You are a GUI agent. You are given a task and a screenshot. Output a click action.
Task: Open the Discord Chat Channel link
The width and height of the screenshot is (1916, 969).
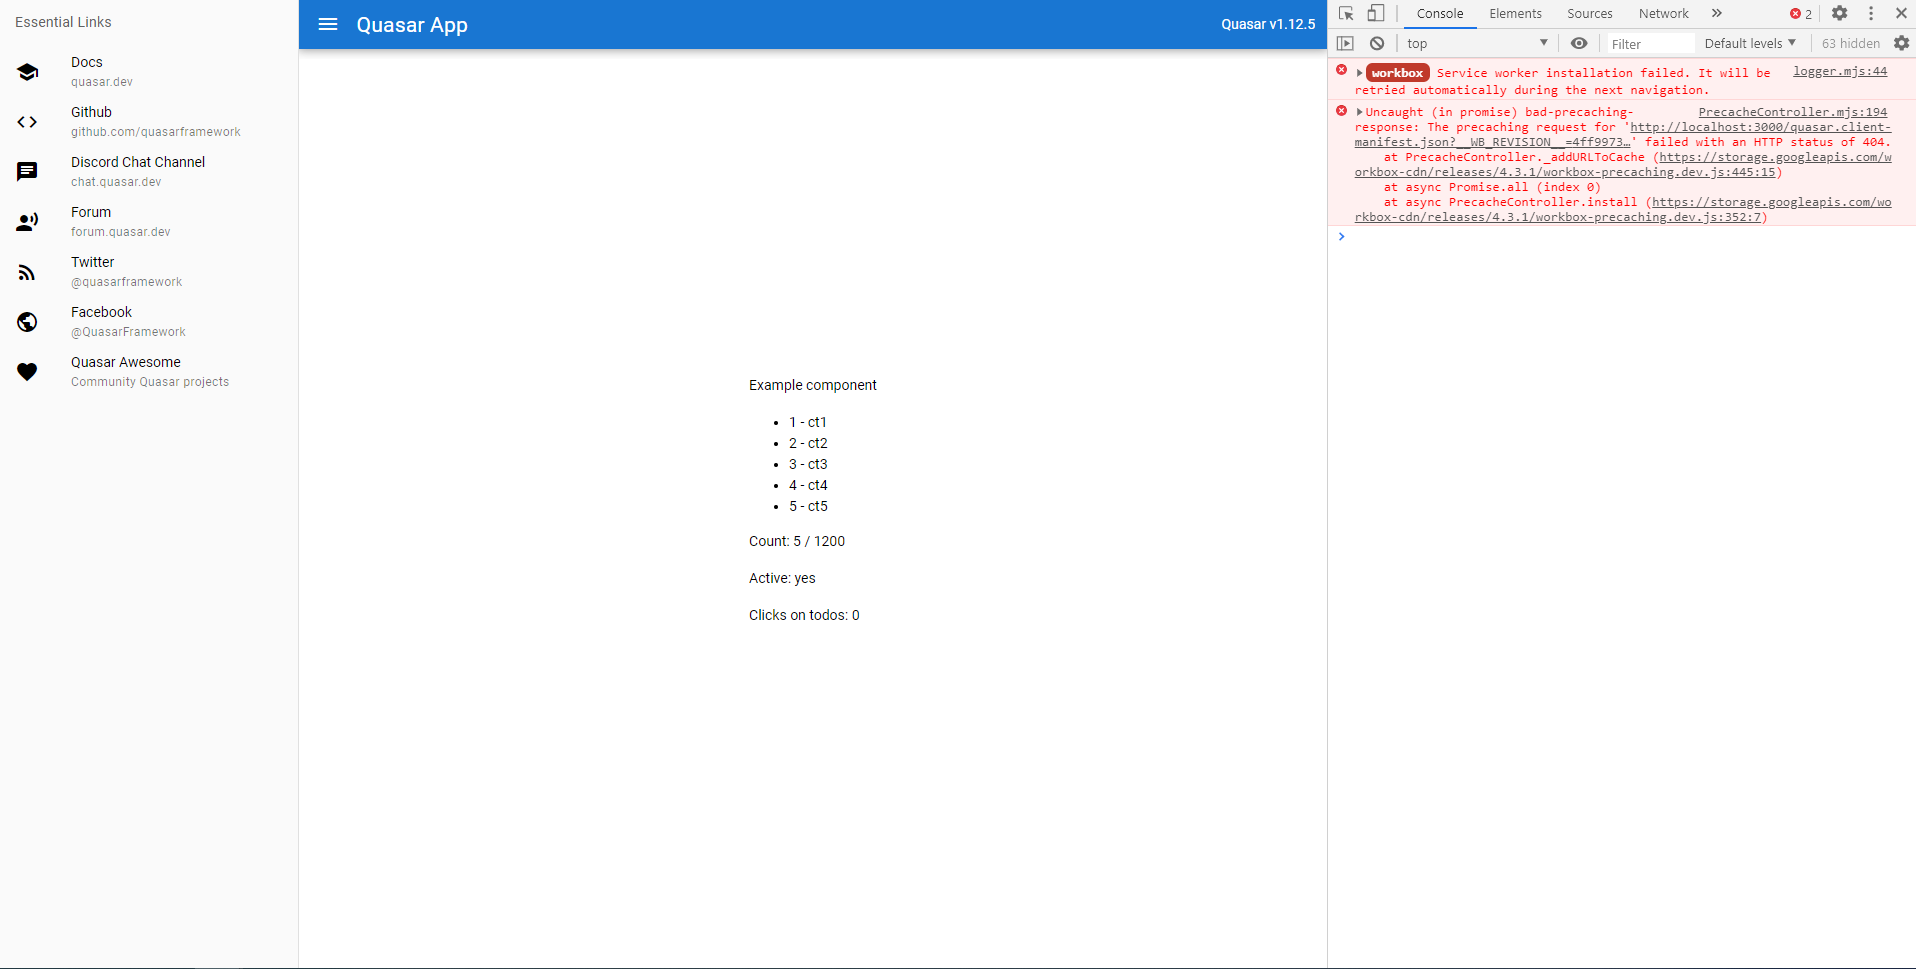[x=149, y=172]
